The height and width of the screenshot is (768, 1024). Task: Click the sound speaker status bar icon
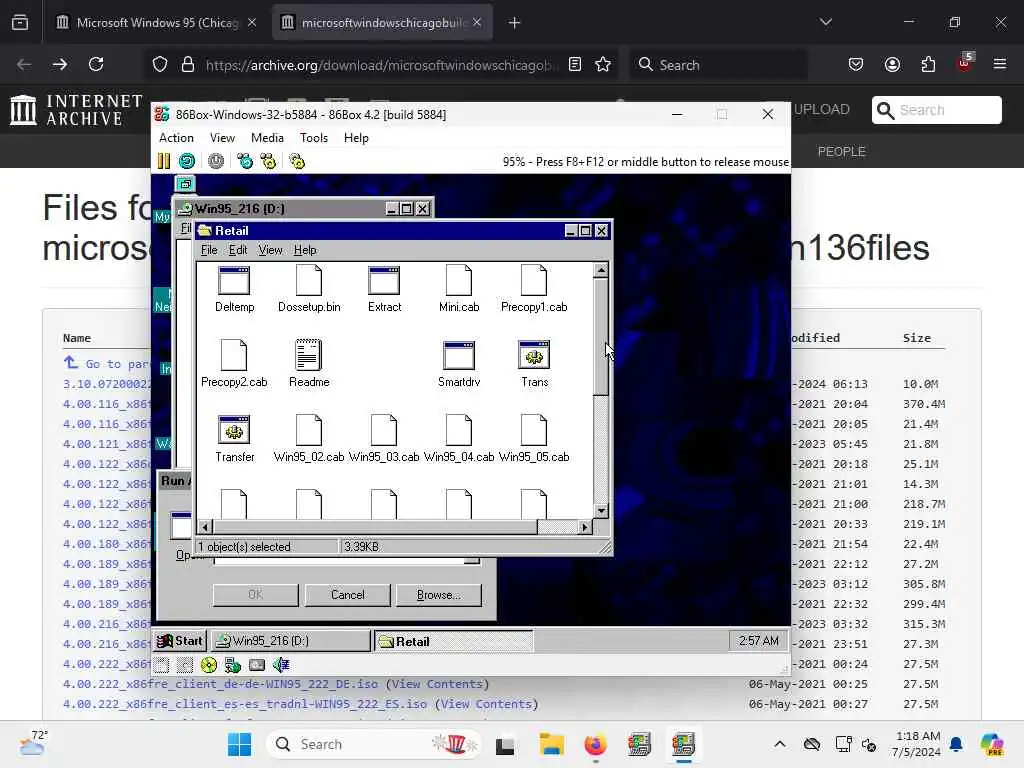[281, 665]
